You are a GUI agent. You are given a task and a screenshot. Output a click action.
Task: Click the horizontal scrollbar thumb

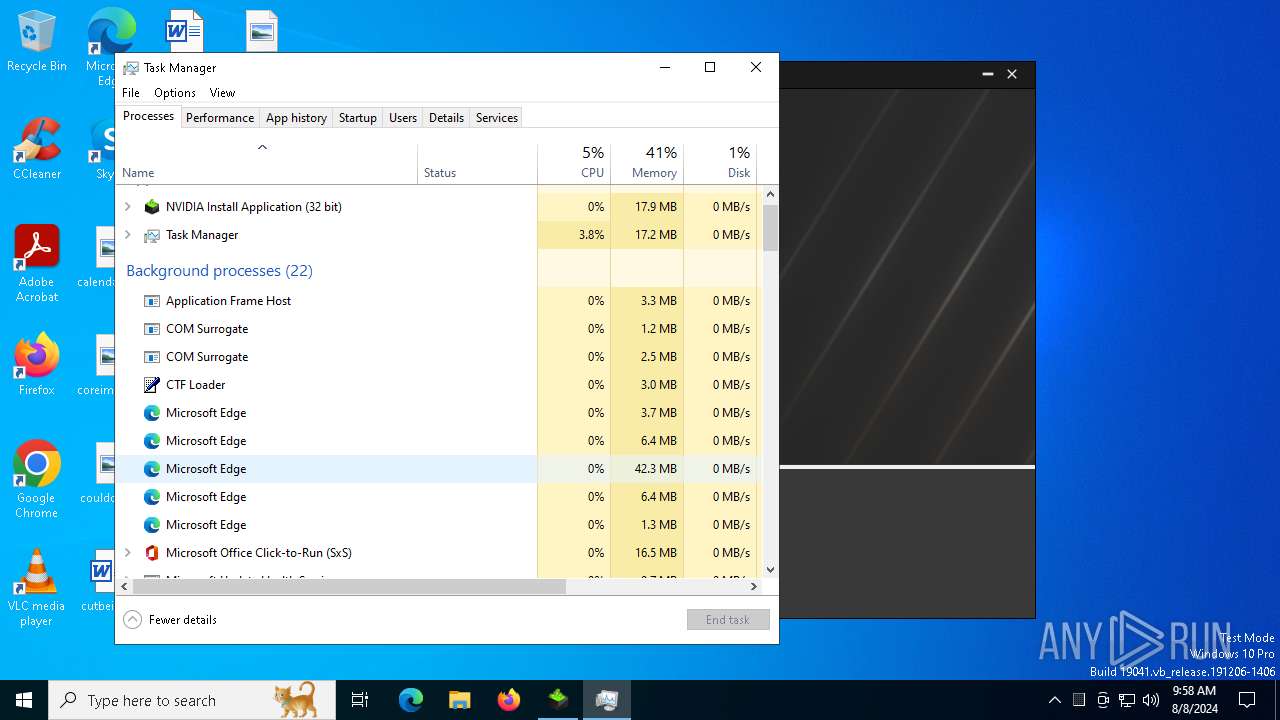tap(349, 587)
